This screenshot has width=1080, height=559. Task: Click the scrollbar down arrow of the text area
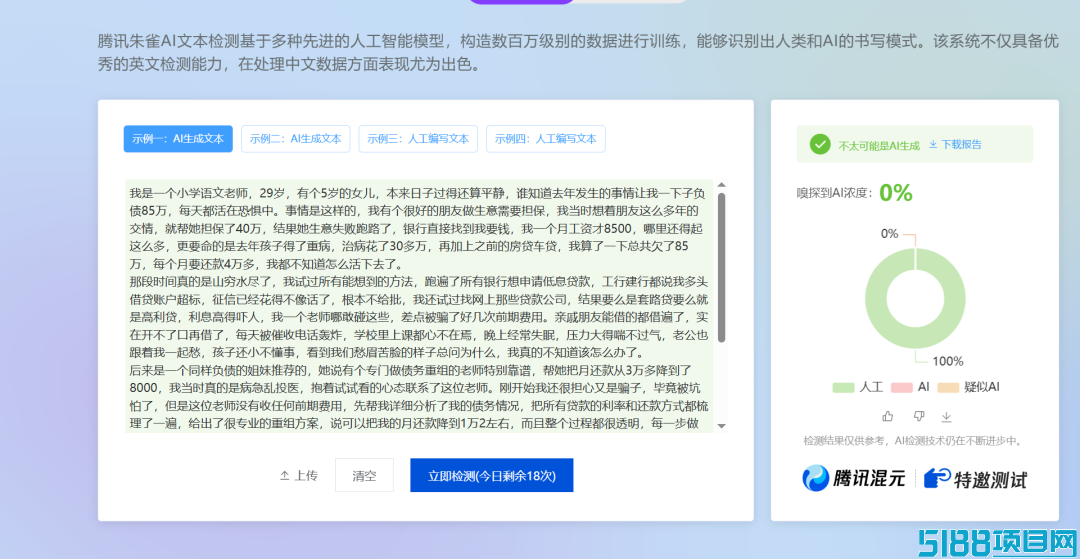[x=721, y=426]
